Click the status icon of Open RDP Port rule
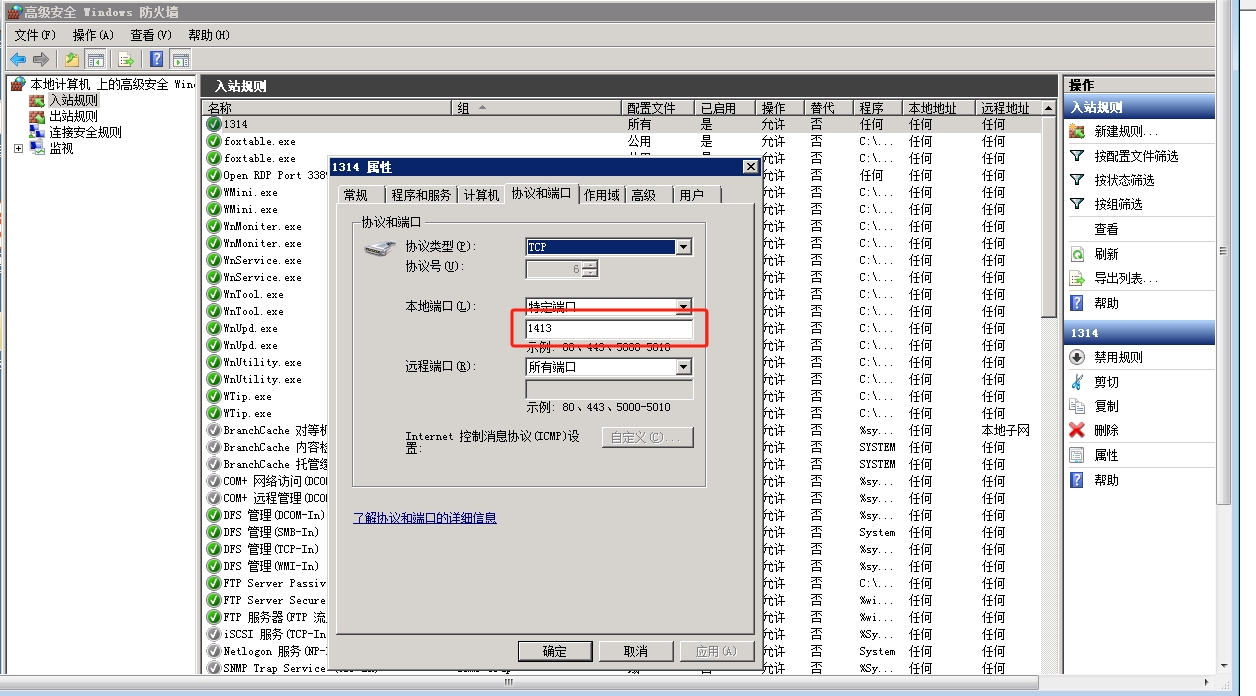The height and width of the screenshot is (696, 1256). pyautogui.click(x=214, y=175)
